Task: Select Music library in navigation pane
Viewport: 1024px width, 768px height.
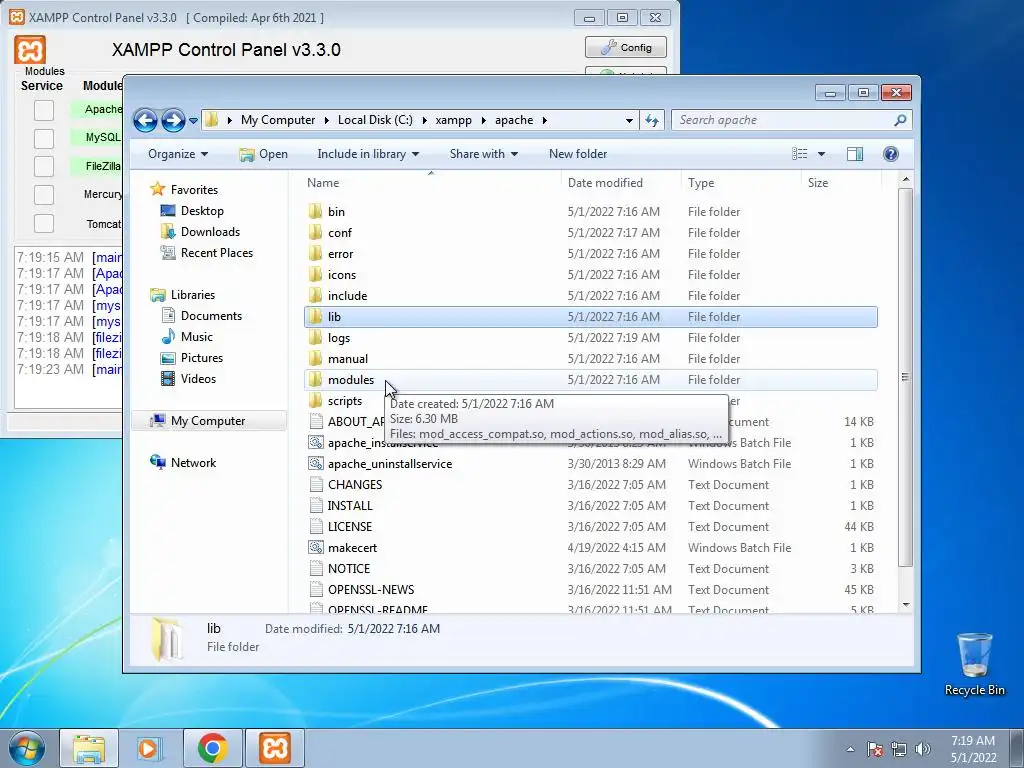Action: pos(197,337)
